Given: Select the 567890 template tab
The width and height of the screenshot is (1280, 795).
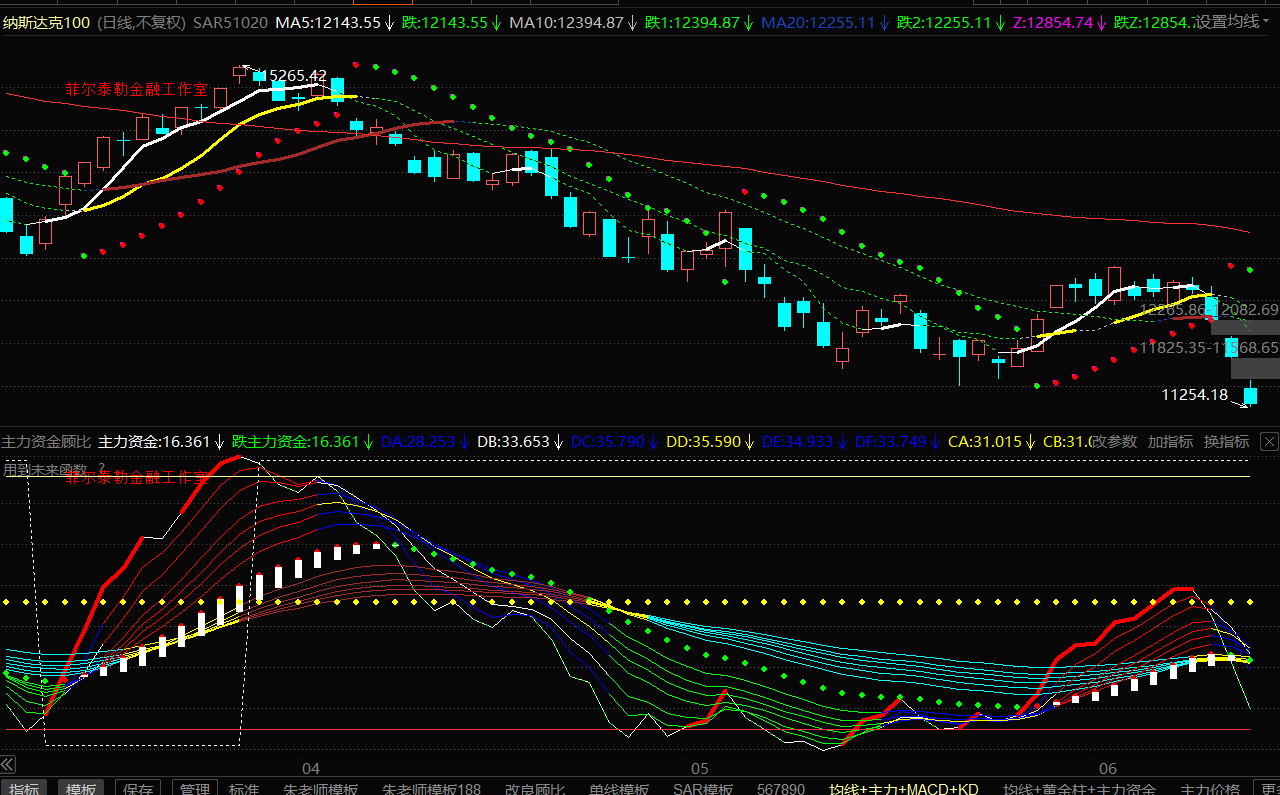Looking at the screenshot, I should pos(781,788).
